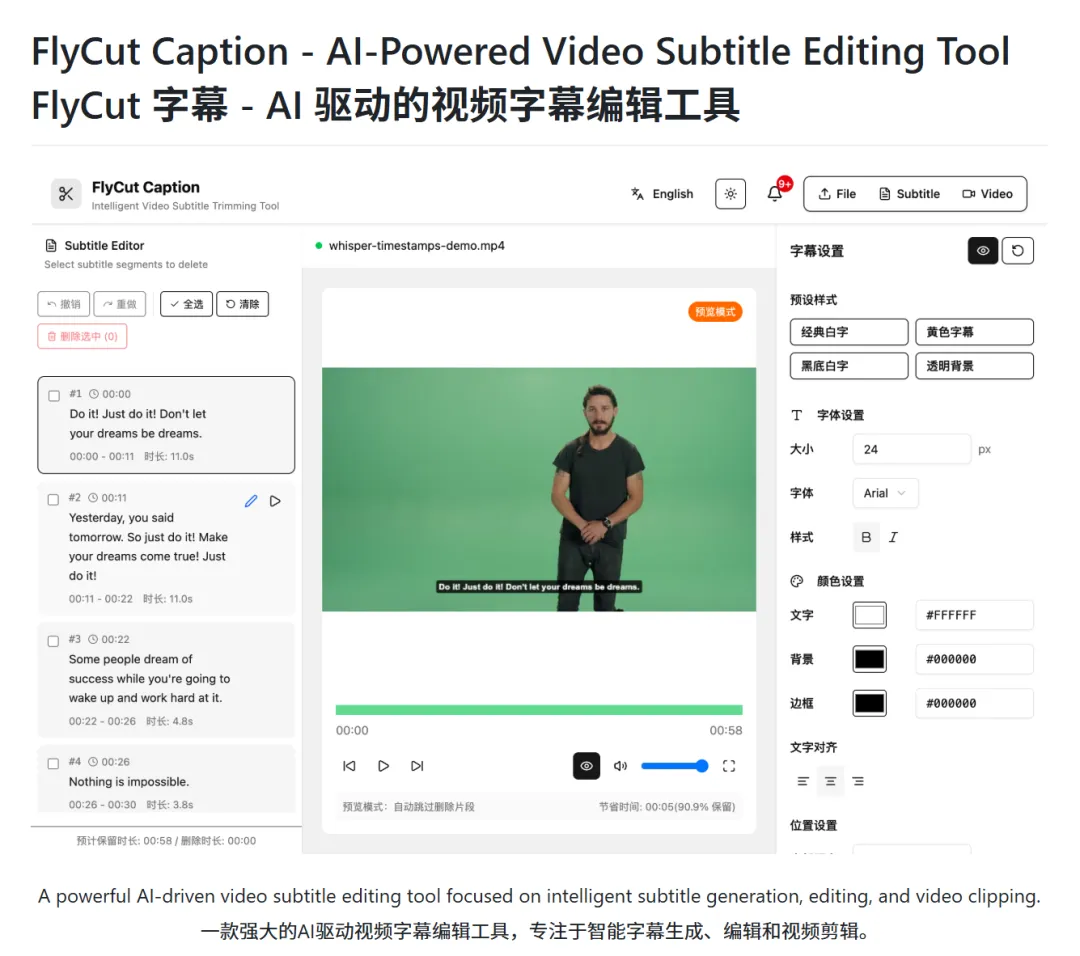Screen dimensions: 1080x956
Task: Open the black 边框 color swatch
Action: click(x=869, y=703)
